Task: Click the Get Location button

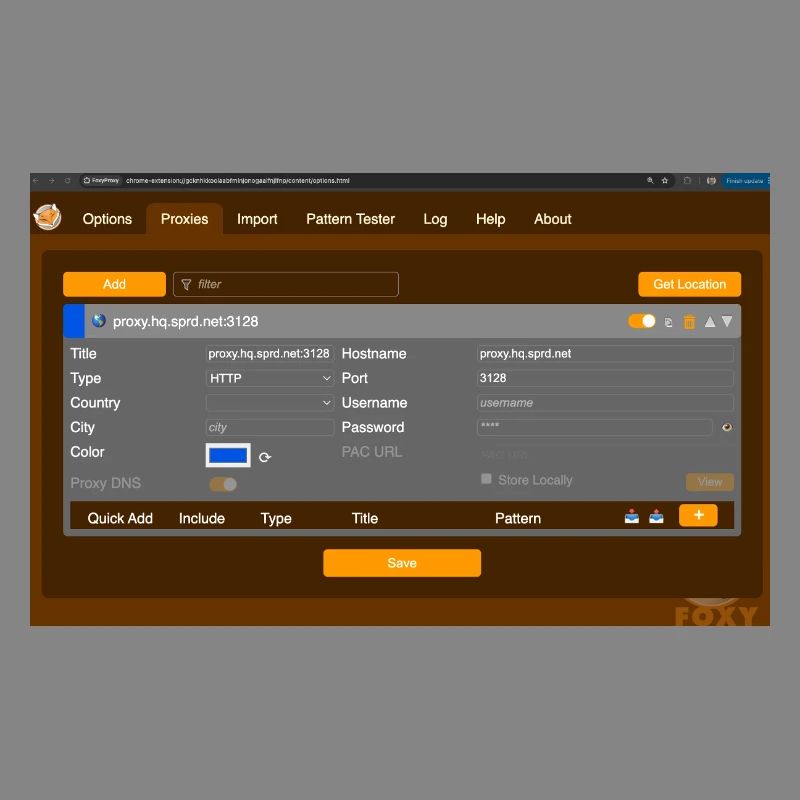Action: 689,284
